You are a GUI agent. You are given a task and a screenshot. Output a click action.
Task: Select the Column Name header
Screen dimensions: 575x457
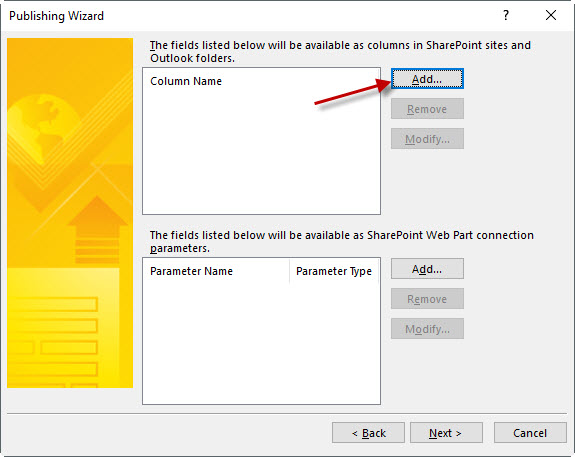point(186,81)
